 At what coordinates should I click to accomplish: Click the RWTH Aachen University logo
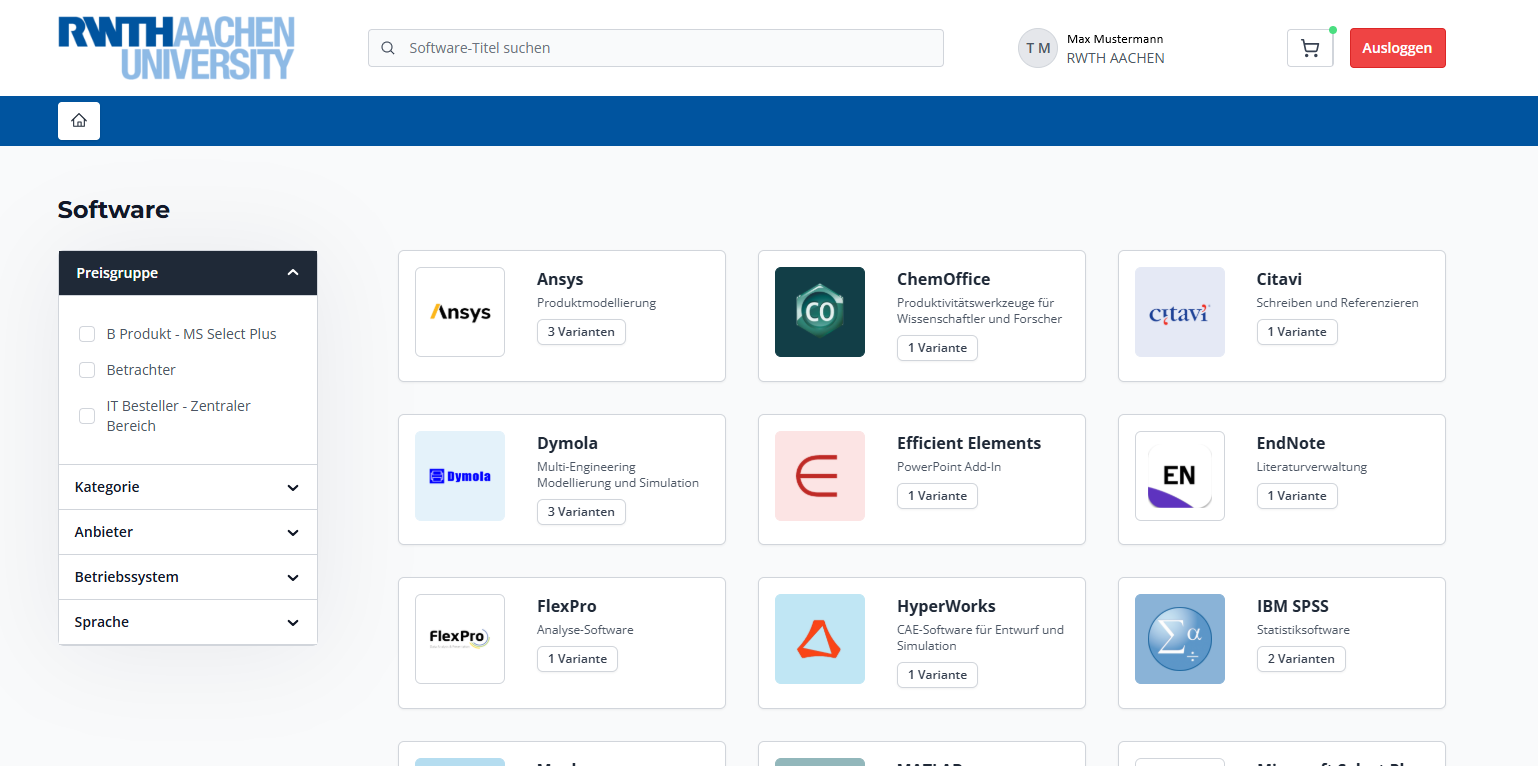176,48
